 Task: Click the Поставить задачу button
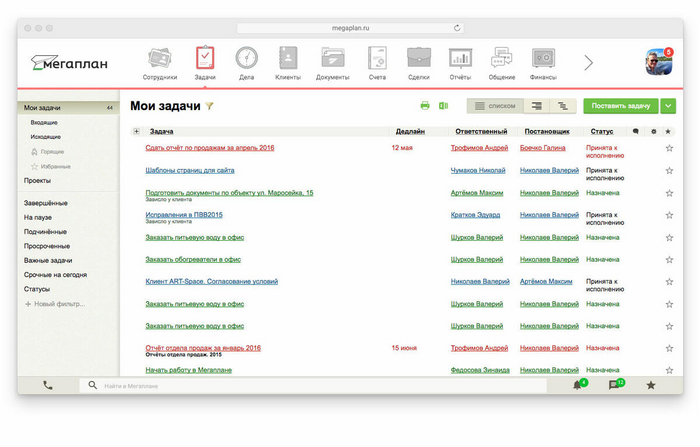pyautogui.click(x=621, y=105)
